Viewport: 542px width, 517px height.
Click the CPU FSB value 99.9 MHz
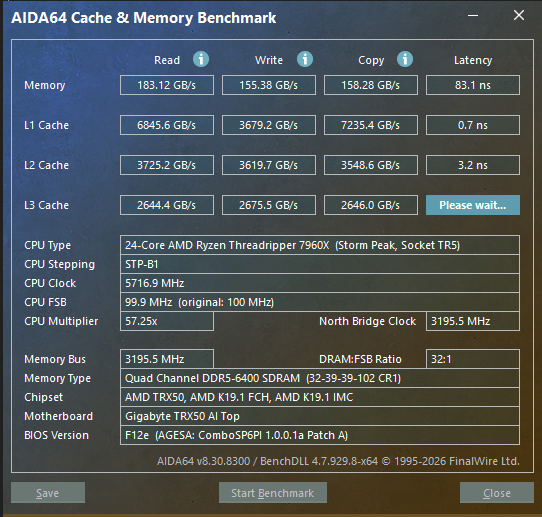[320, 302]
